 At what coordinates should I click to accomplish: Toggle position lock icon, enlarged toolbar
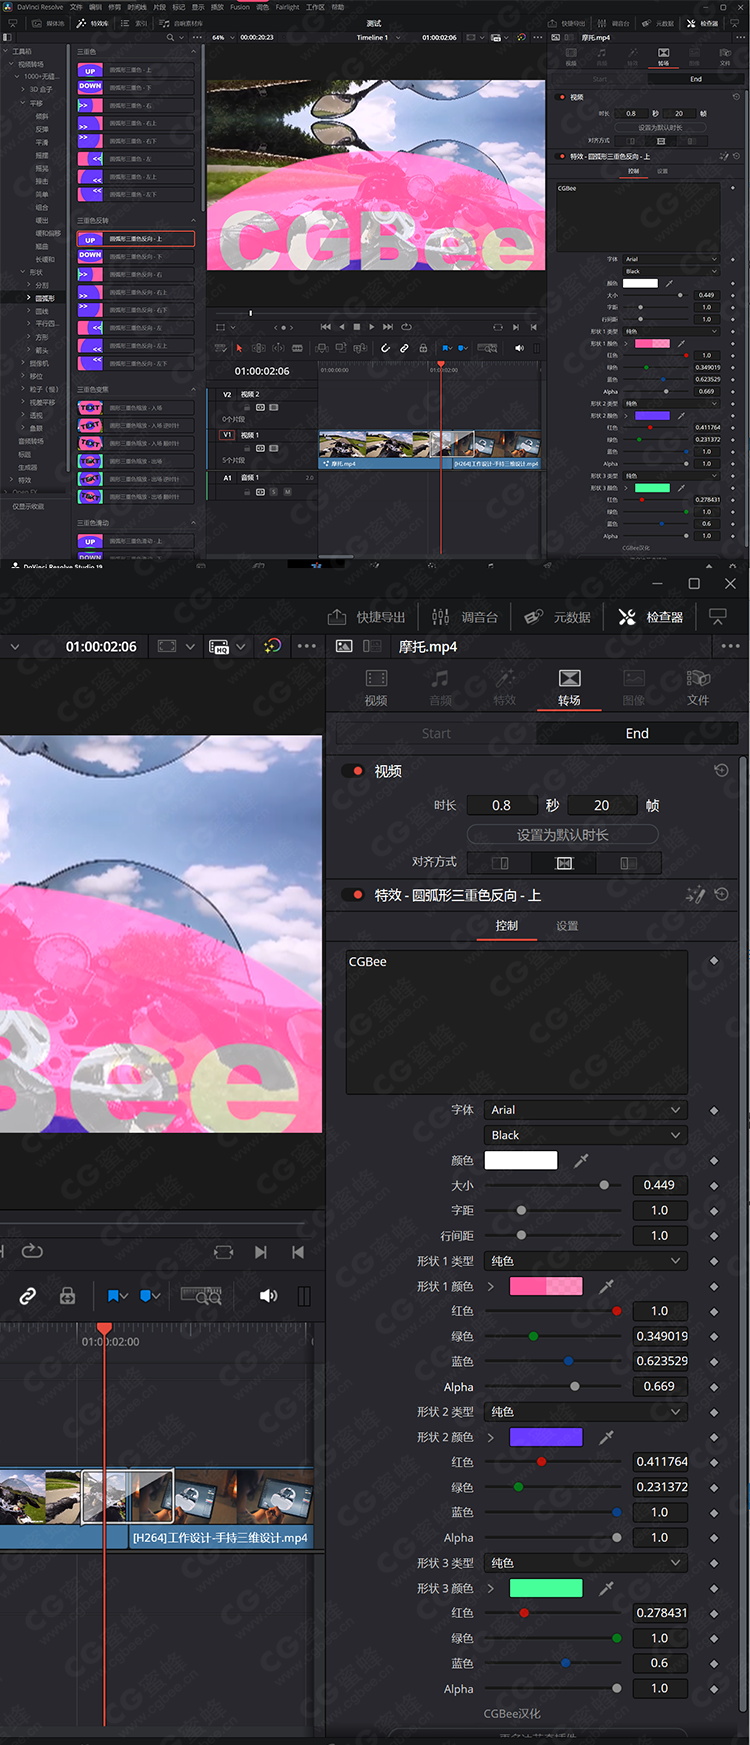click(x=67, y=1296)
